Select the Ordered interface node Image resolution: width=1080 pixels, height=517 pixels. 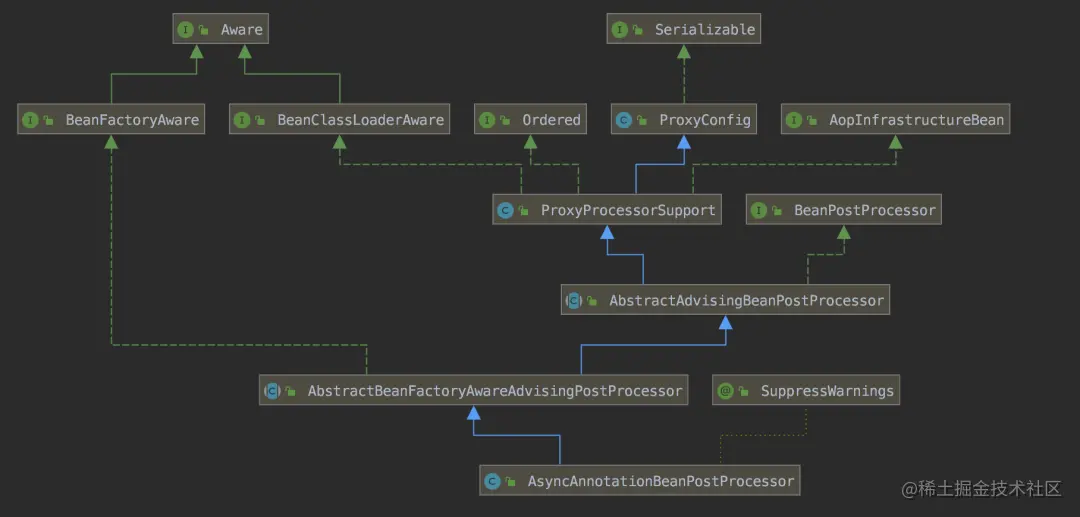tap(530, 120)
